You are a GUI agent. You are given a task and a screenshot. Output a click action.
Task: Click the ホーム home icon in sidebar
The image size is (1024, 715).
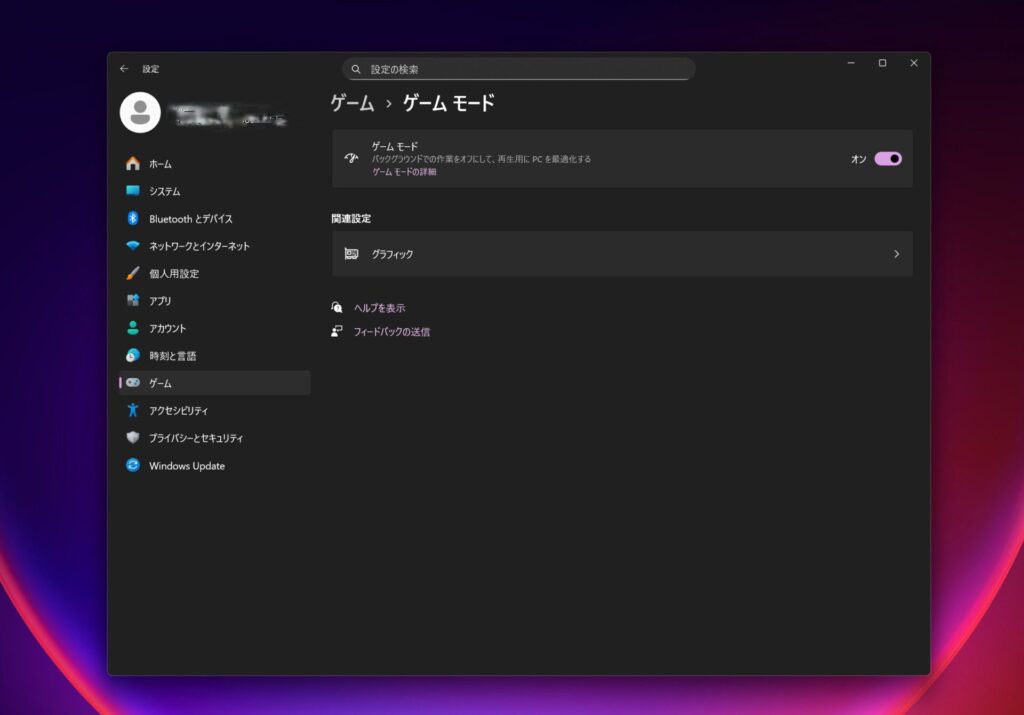click(x=133, y=164)
